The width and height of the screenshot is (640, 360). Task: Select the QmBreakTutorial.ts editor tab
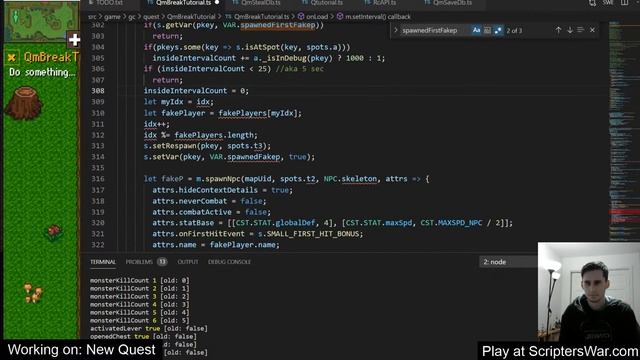tap(183, 3)
